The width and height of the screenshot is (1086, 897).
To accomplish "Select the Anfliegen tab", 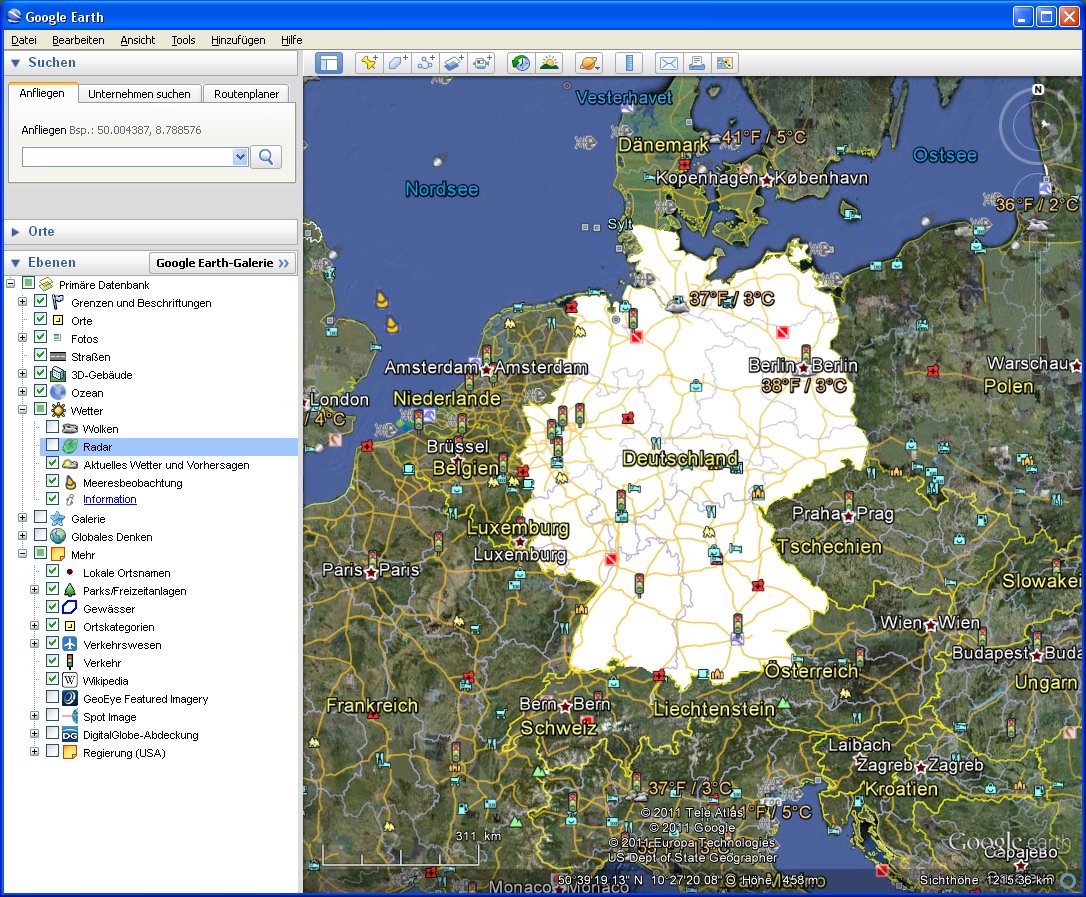I will pos(42,93).
